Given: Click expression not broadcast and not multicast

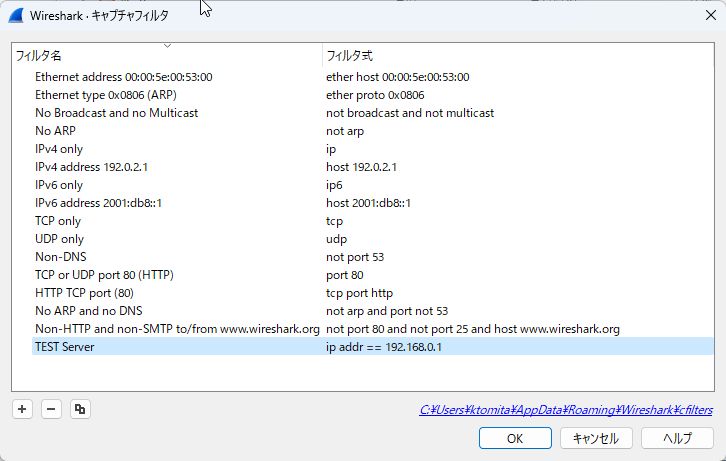Looking at the screenshot, I should point(410,113).
